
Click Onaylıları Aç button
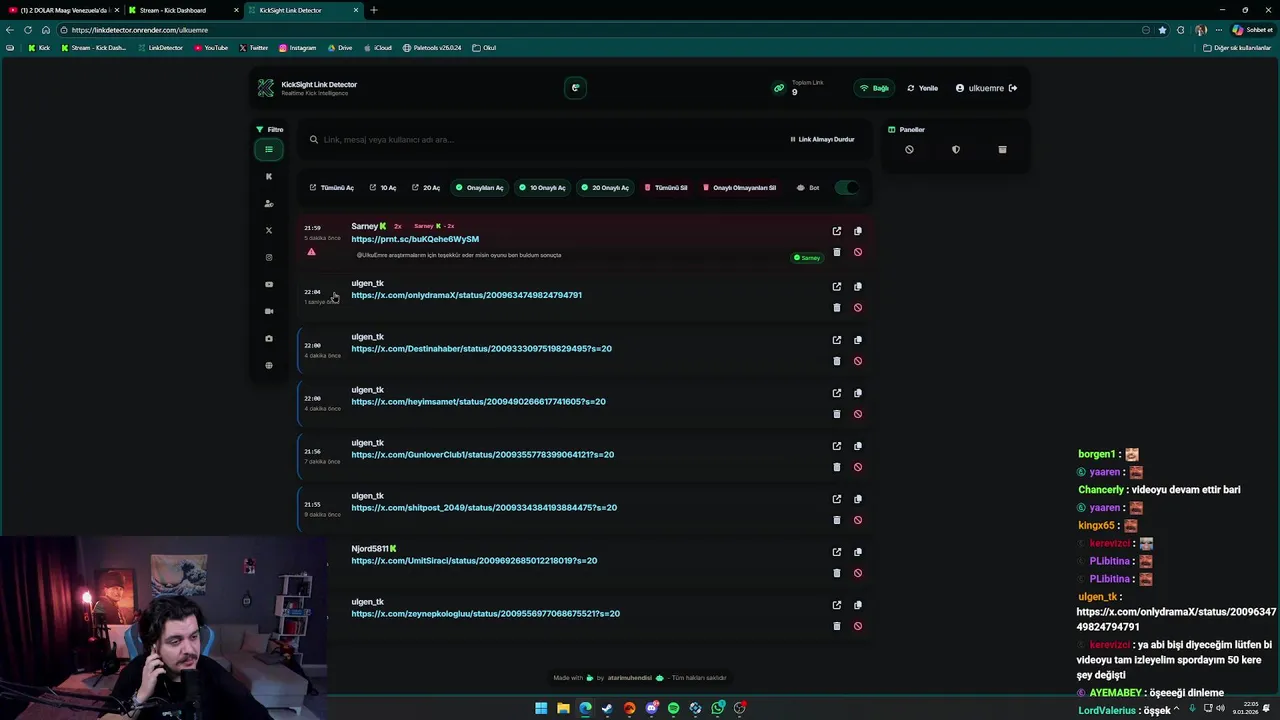[480, 187]
